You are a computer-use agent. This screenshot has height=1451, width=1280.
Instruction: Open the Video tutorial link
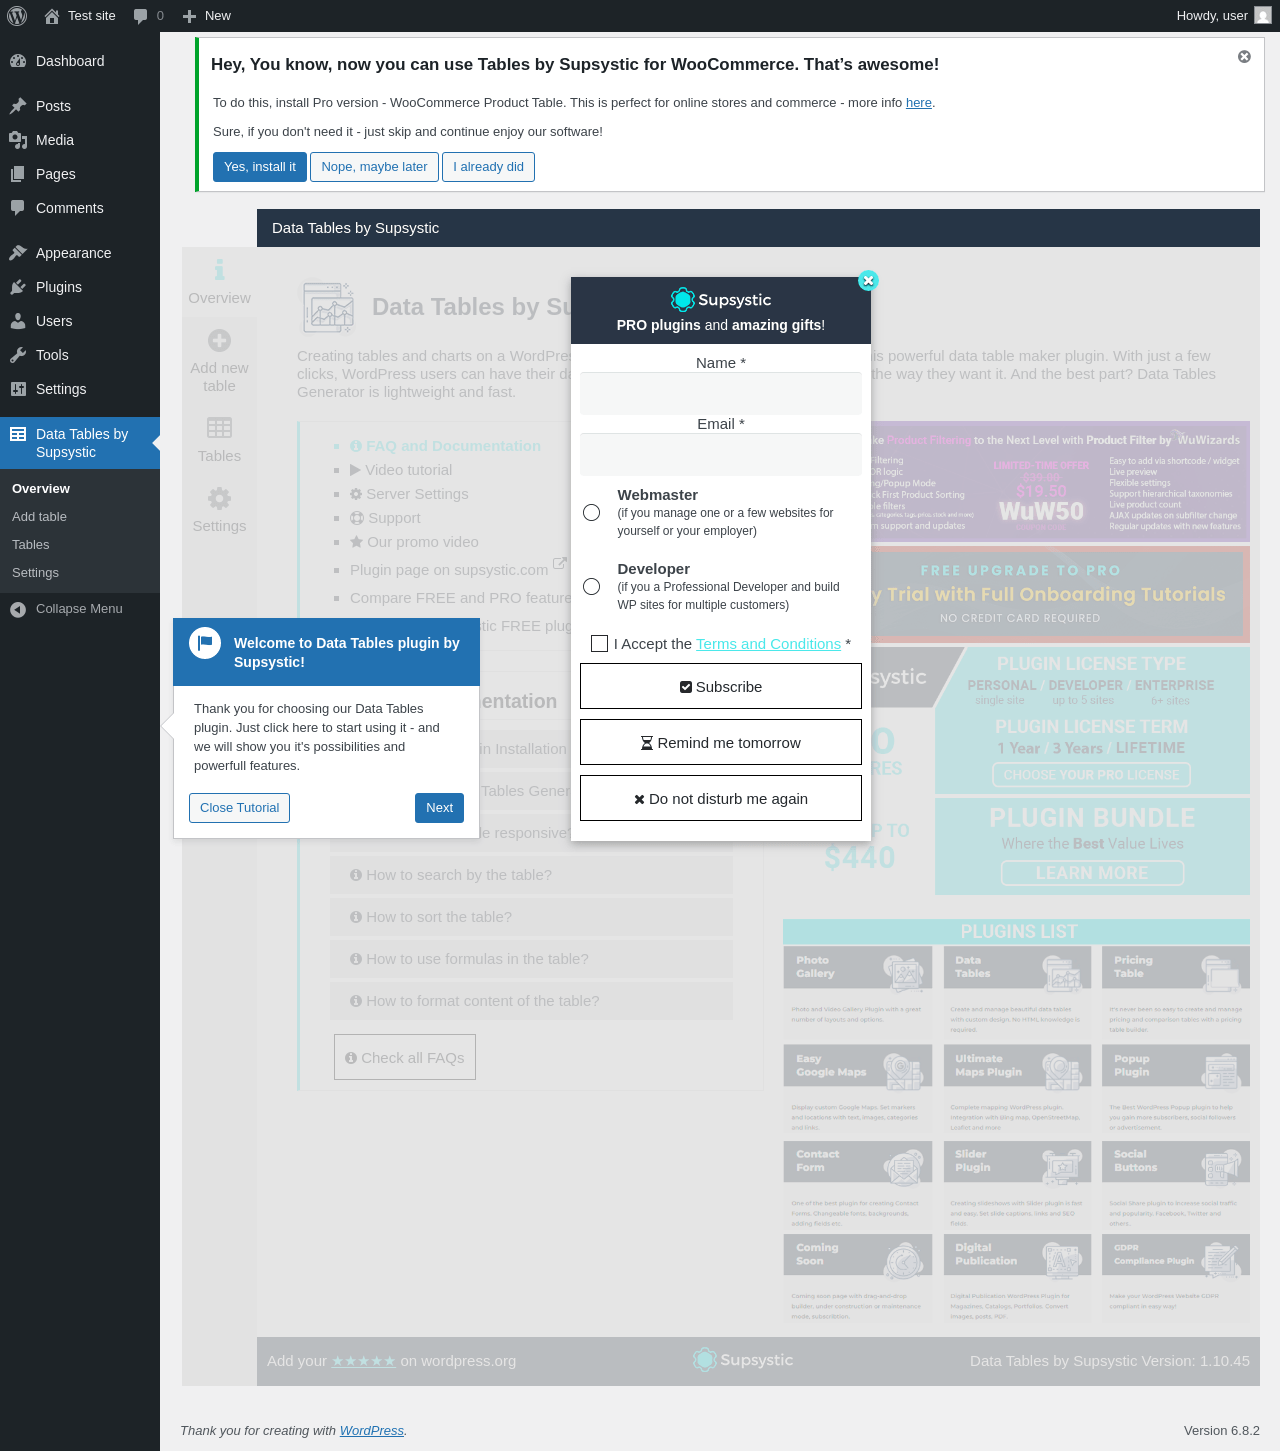click(x=401, y=470)
